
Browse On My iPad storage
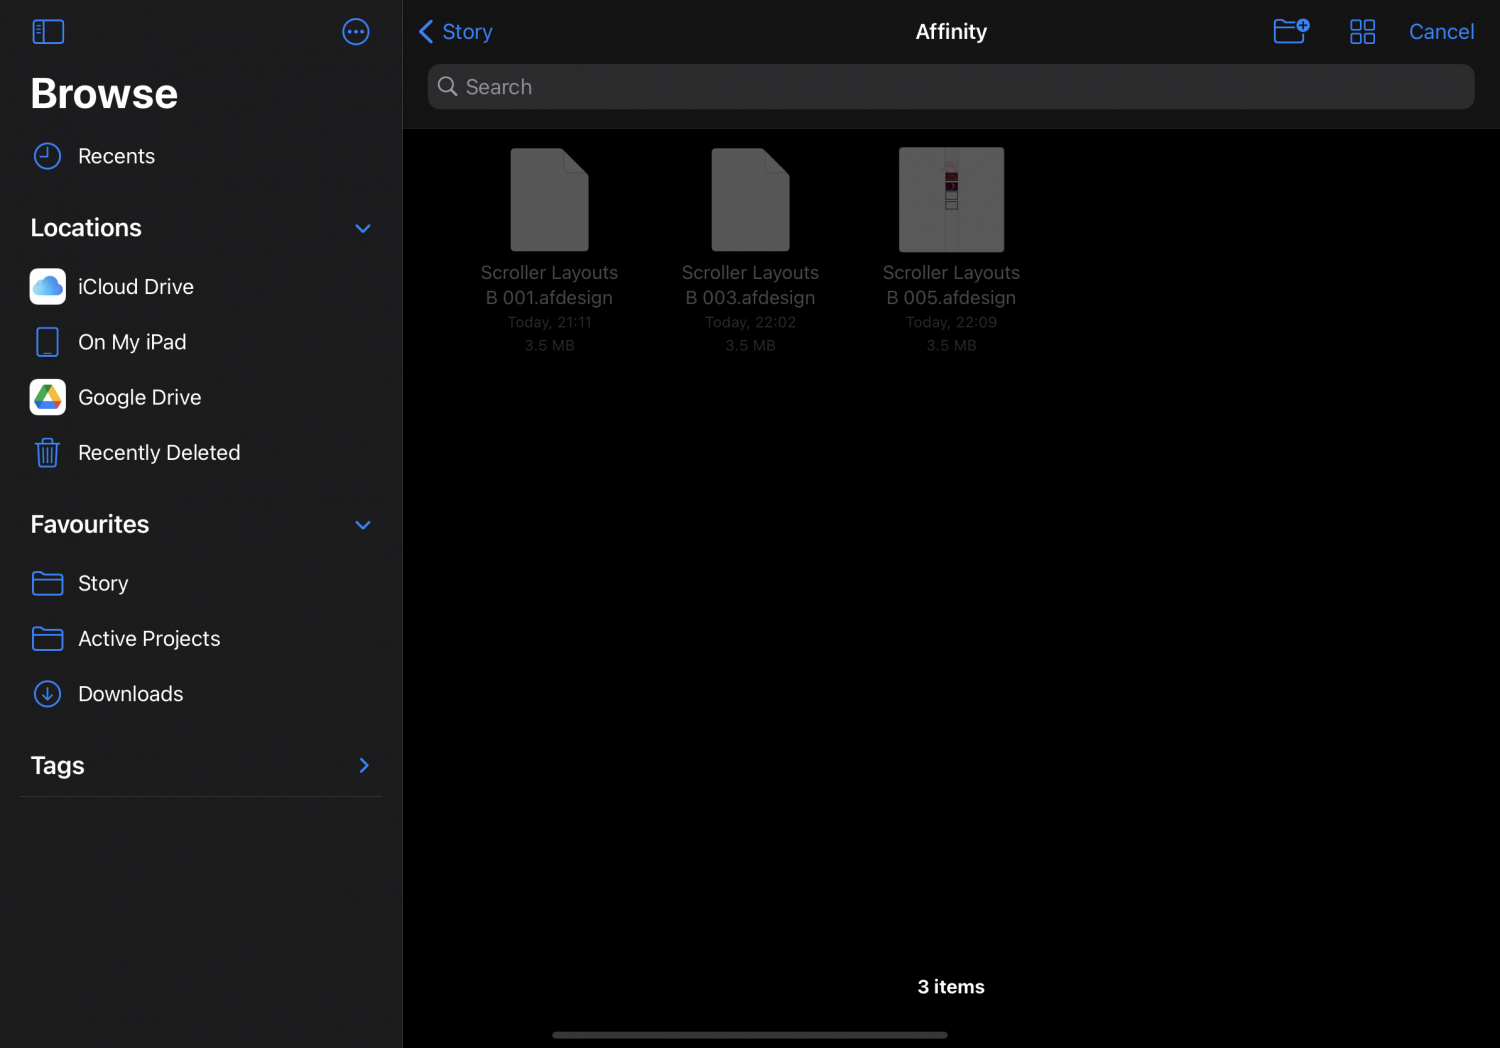[131, 342]
